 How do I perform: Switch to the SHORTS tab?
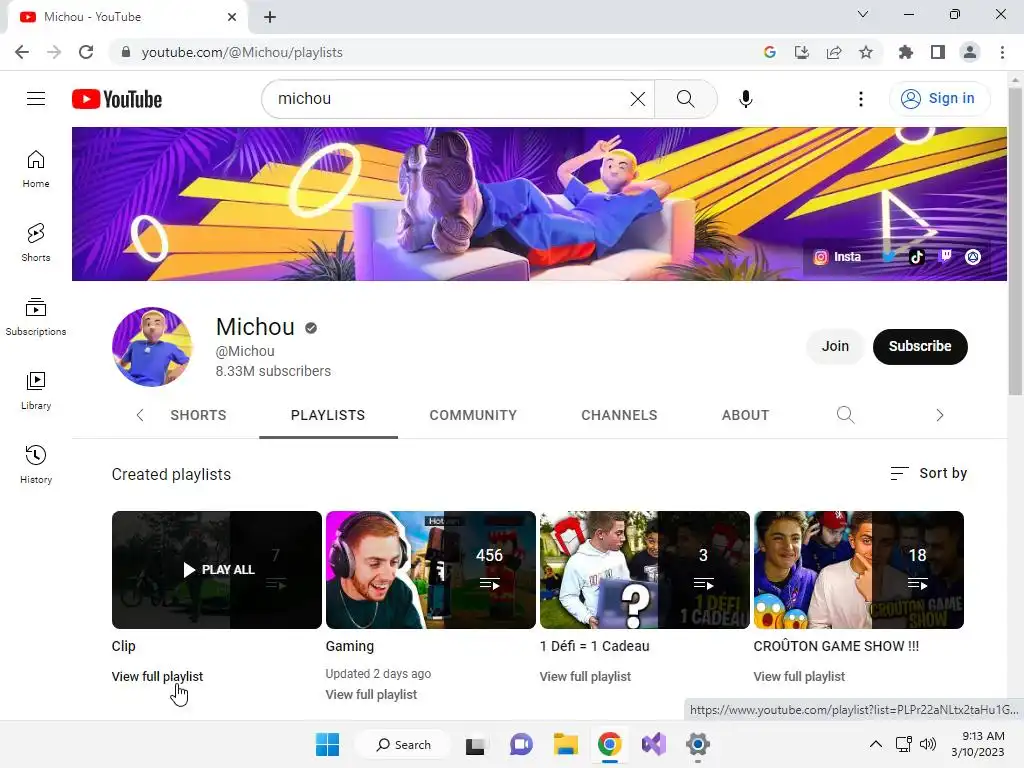tap(198, 415)
